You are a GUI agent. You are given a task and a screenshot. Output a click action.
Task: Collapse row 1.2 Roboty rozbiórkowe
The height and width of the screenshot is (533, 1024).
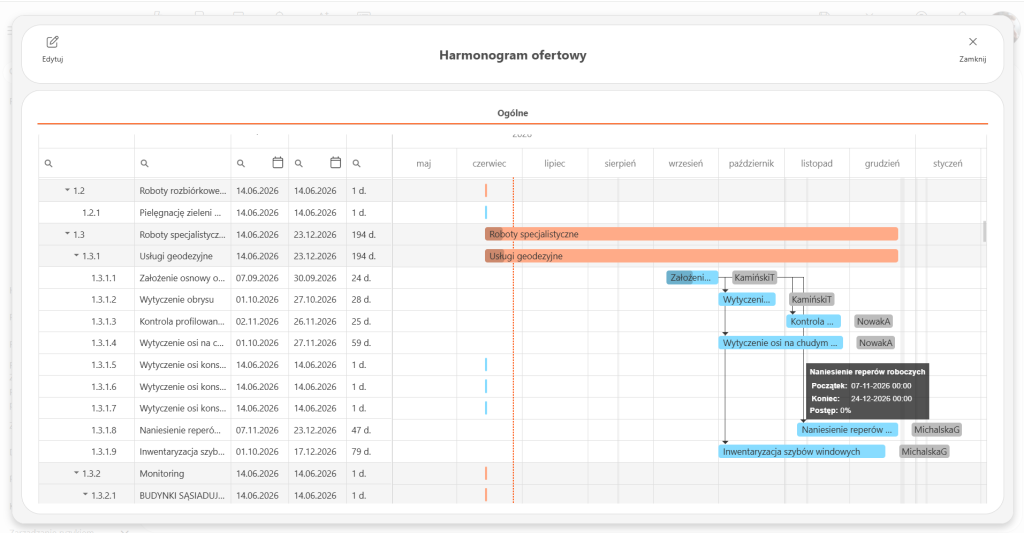tap(67, 190)
